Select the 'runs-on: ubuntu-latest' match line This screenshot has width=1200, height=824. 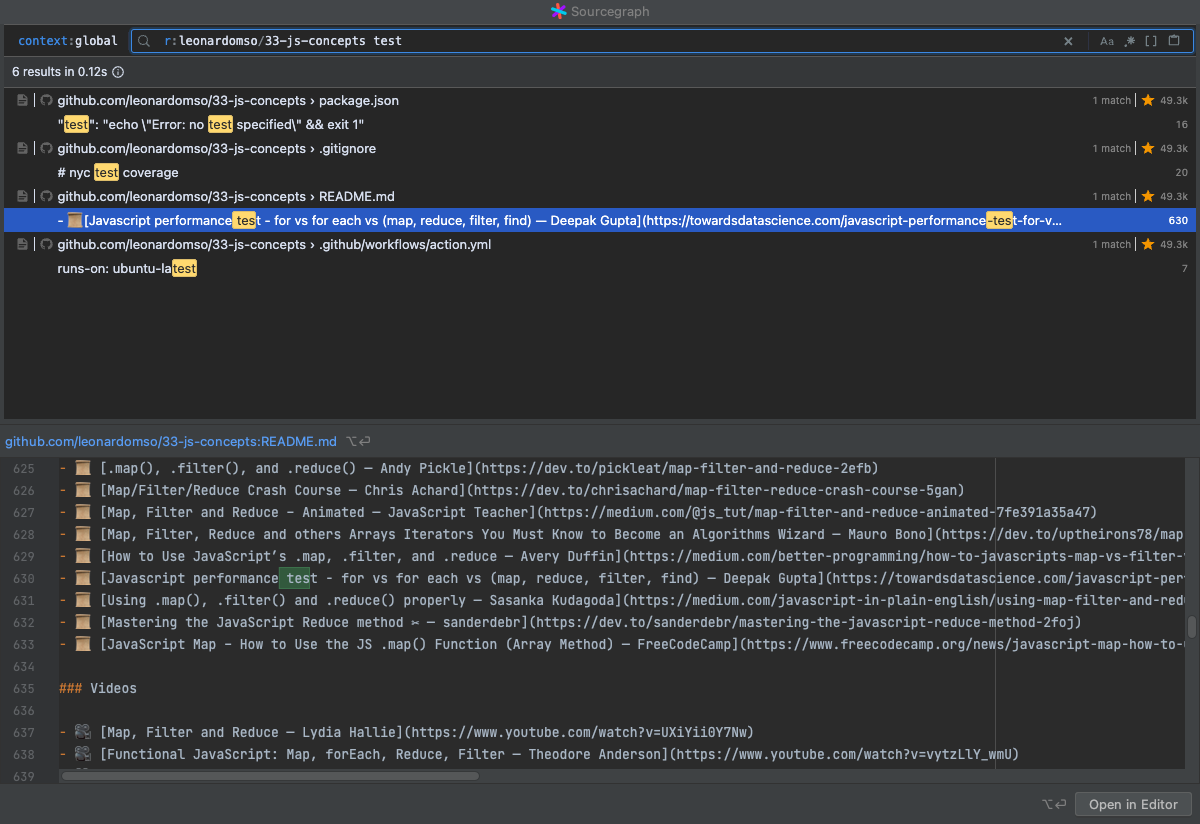click(600, 268)
